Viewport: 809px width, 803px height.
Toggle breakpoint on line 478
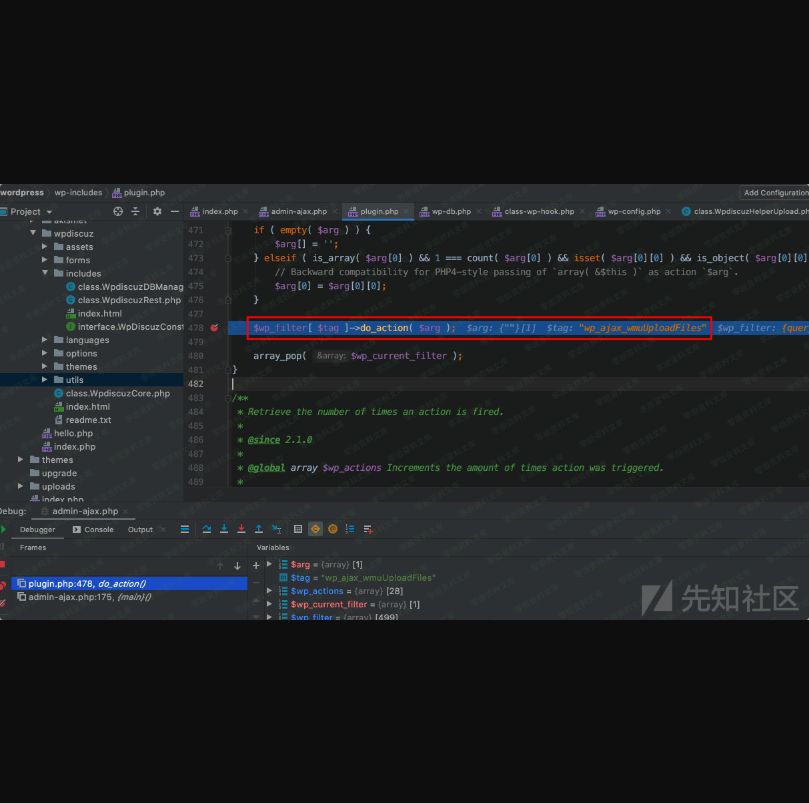click(x=214, y=327)
